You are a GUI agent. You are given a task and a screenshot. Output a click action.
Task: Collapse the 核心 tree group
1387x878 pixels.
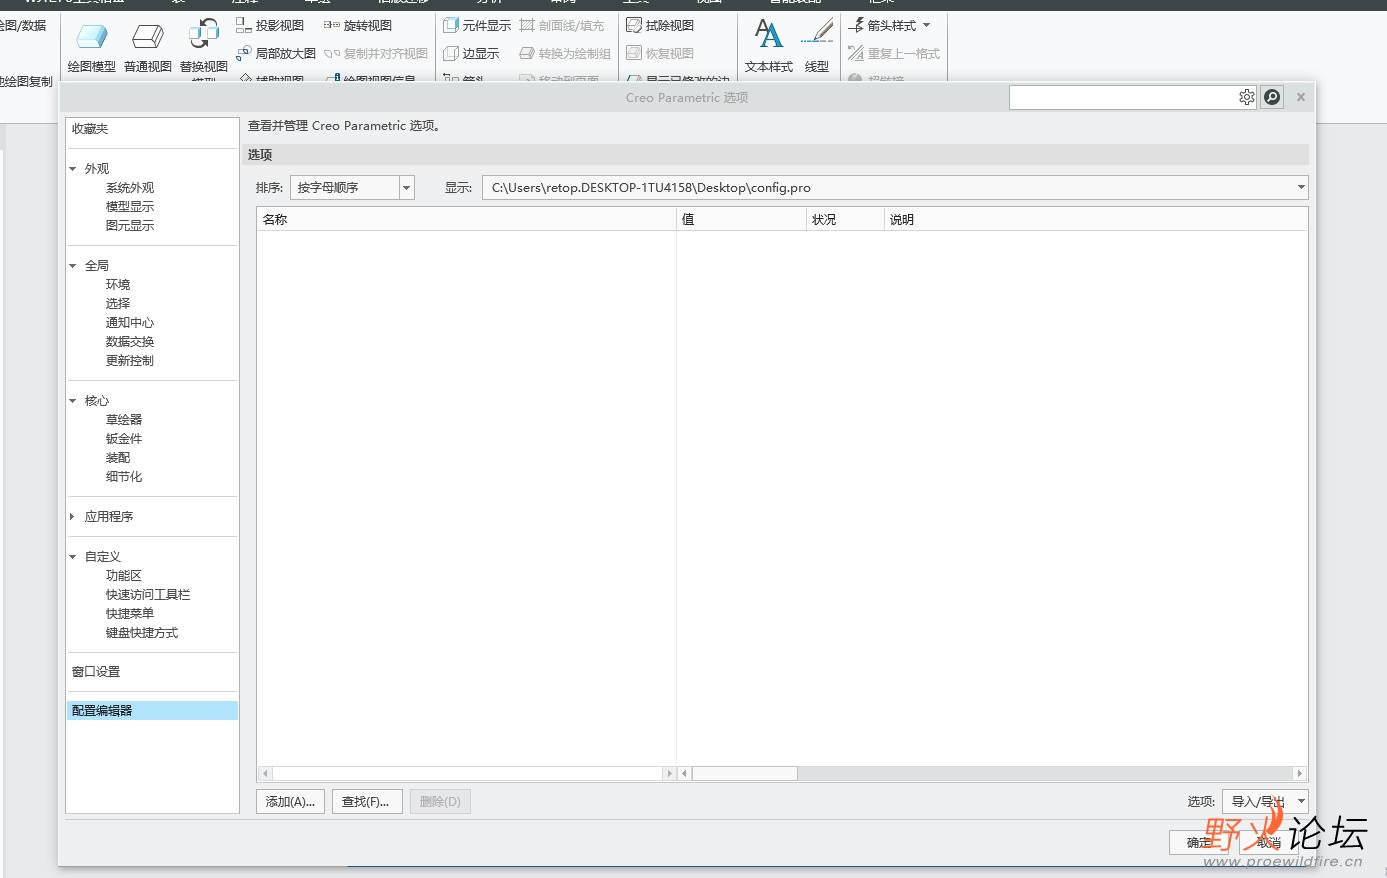pyautogui.click(x=73, y=401)
